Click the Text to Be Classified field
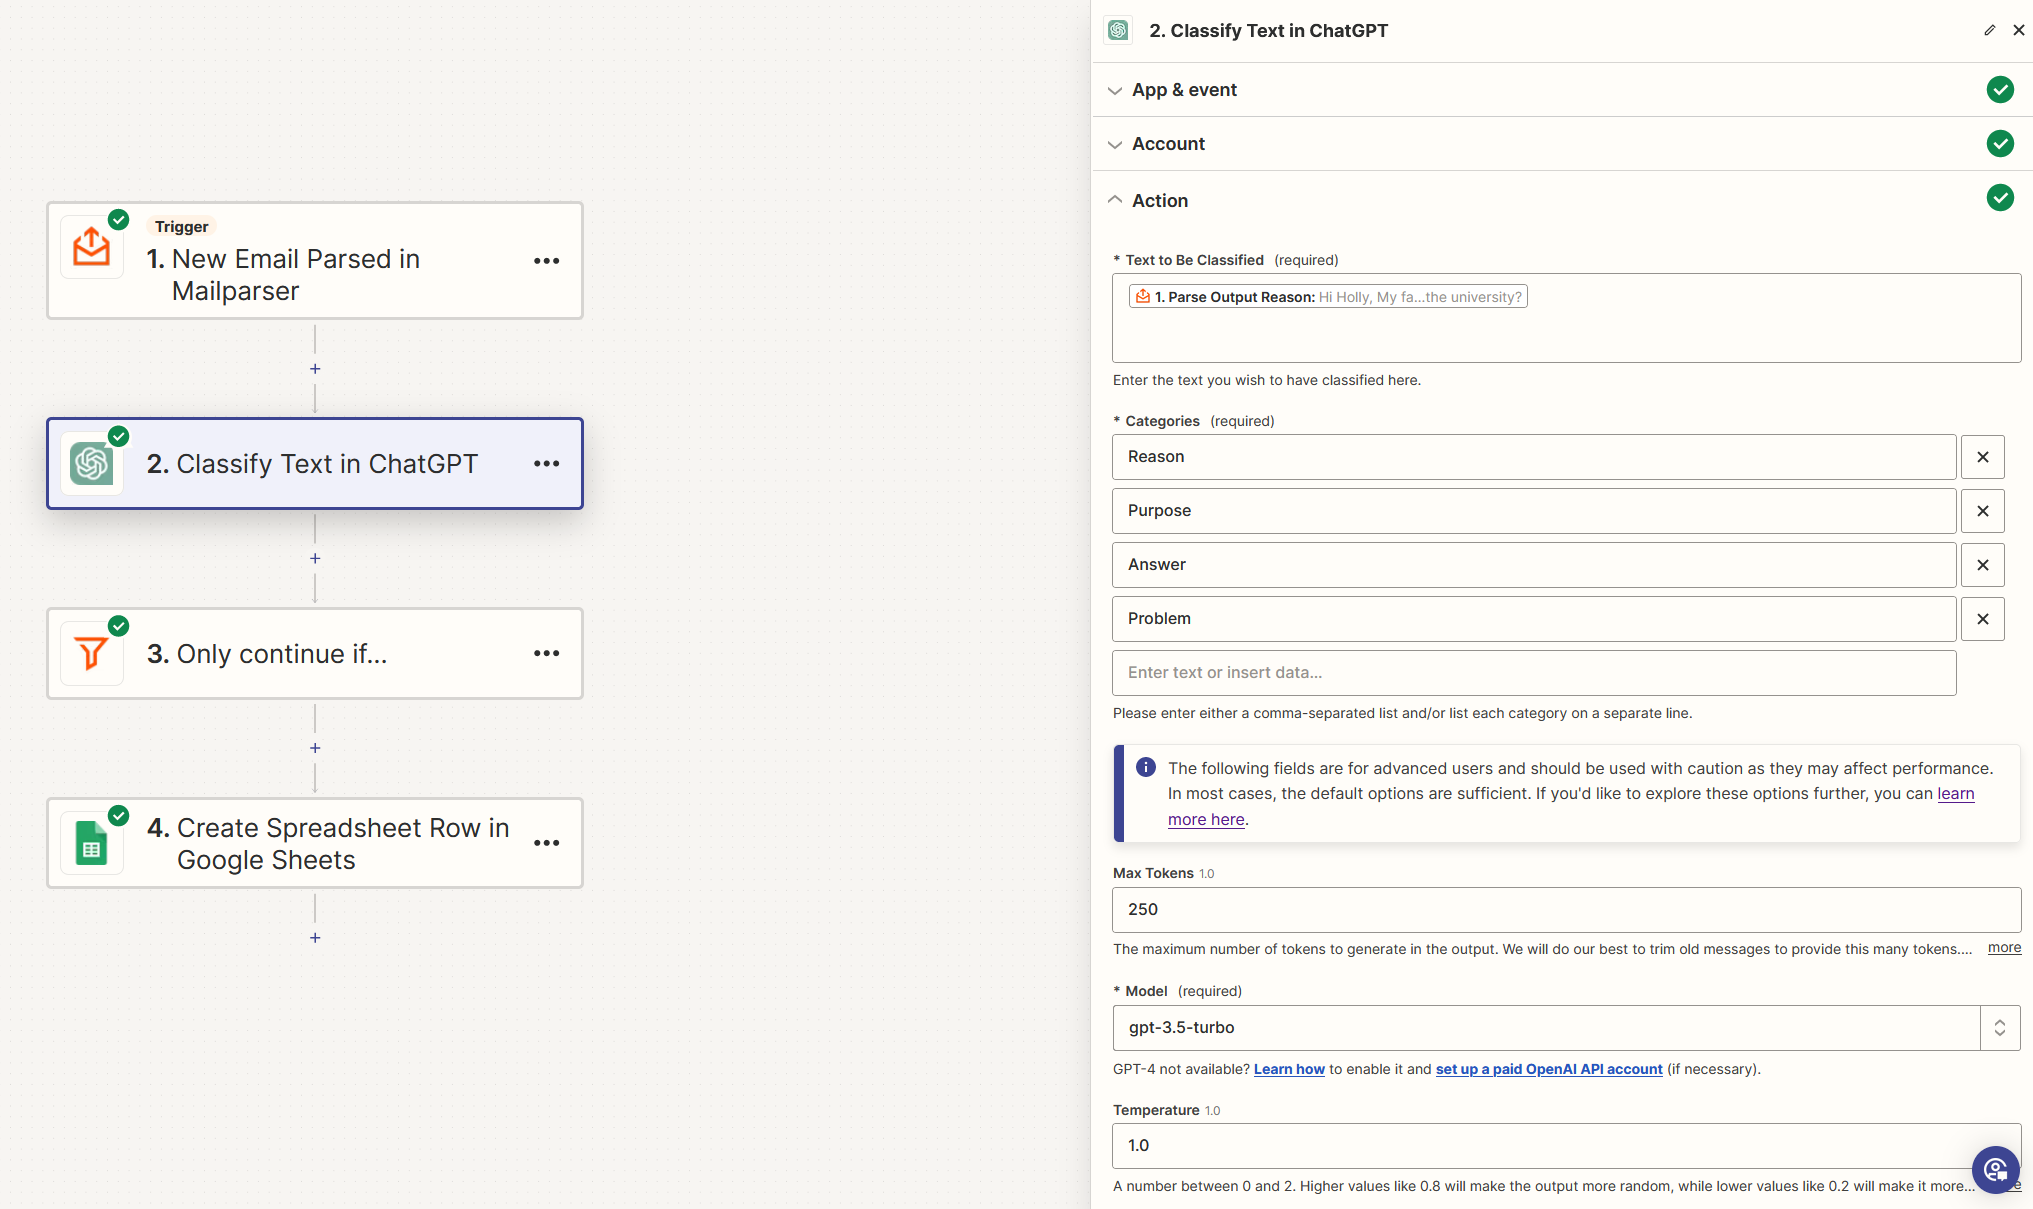 pyautogui.click(x=1566, y=318)
